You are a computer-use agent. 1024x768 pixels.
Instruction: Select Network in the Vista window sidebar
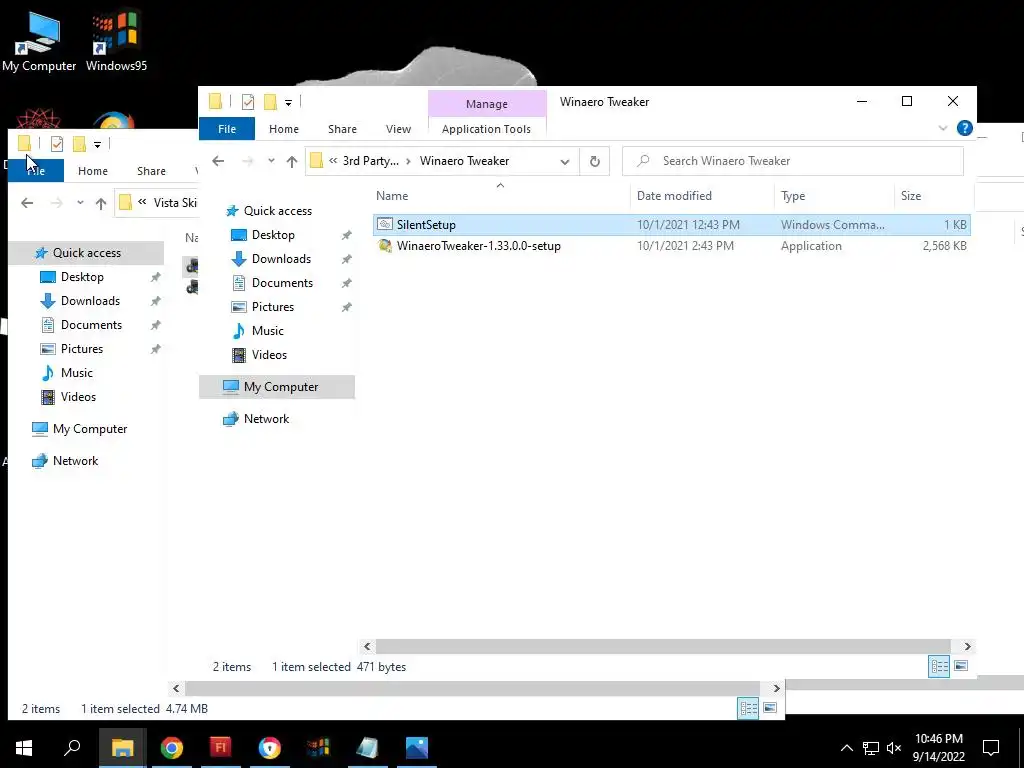pyautogui.click(x=75, y=461)
